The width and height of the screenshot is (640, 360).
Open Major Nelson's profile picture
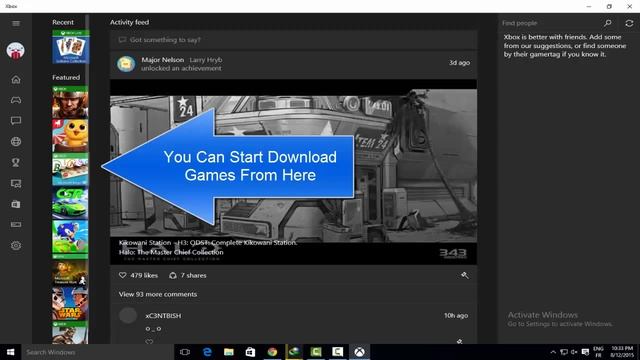click(x=126, y=64)
